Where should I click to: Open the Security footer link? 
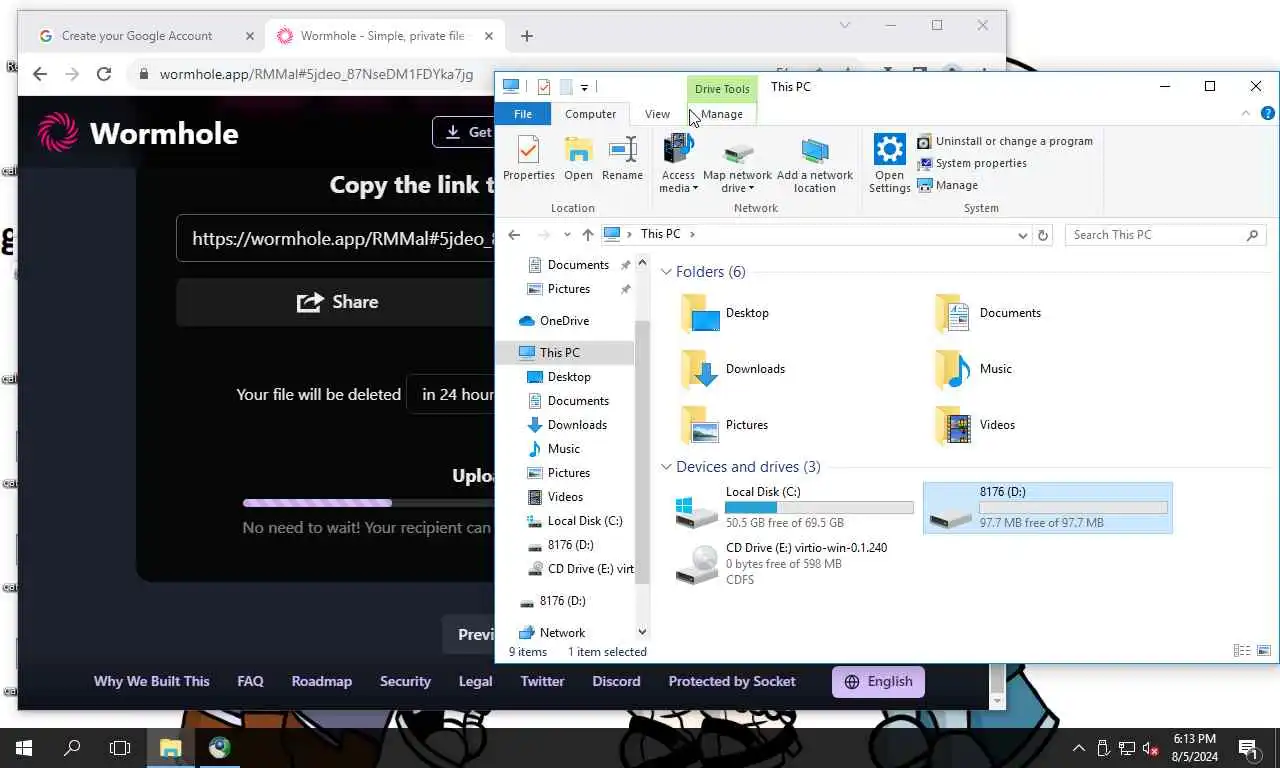(x=405, y=681)
